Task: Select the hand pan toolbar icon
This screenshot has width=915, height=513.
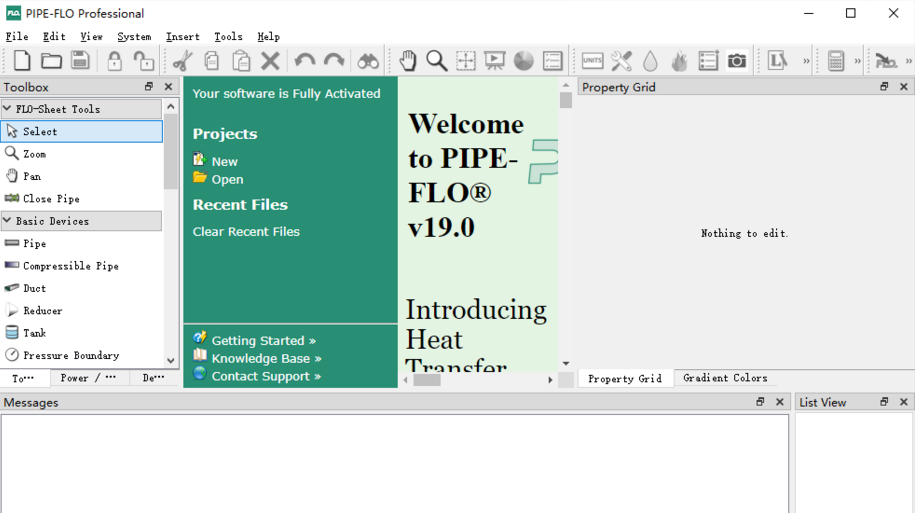Action: pyautogui.click(x=408, y=60)
